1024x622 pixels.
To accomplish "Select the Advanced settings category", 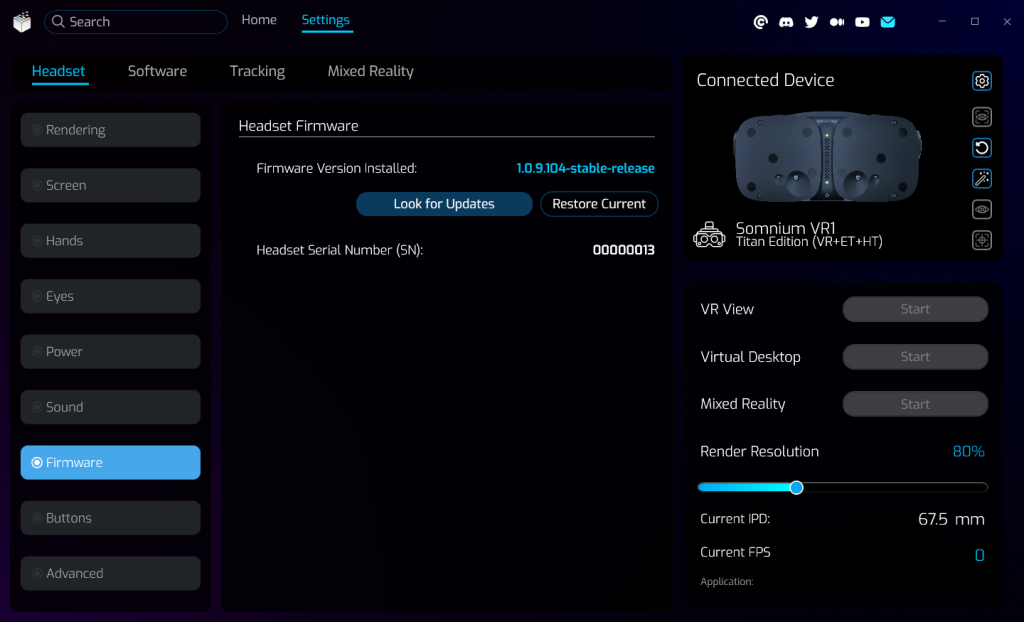I will 110,573.
